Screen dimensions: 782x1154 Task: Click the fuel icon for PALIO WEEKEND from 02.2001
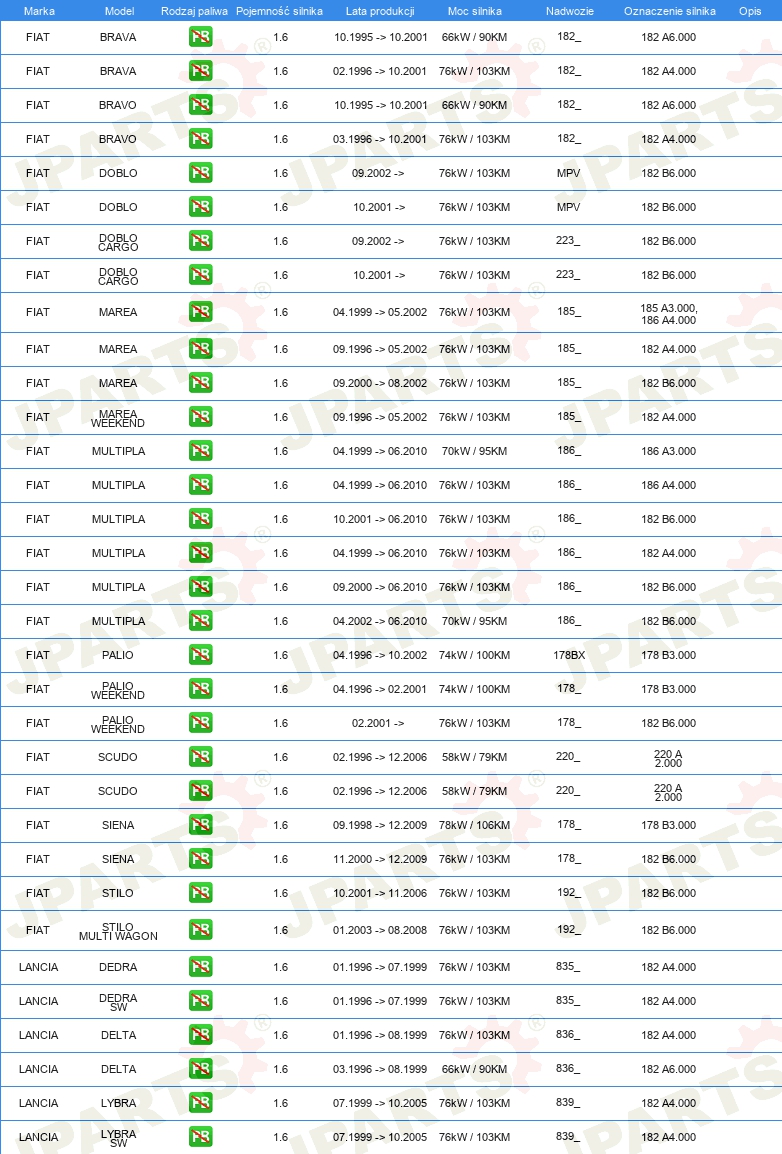pyautogui.click(x=200, y=723)
